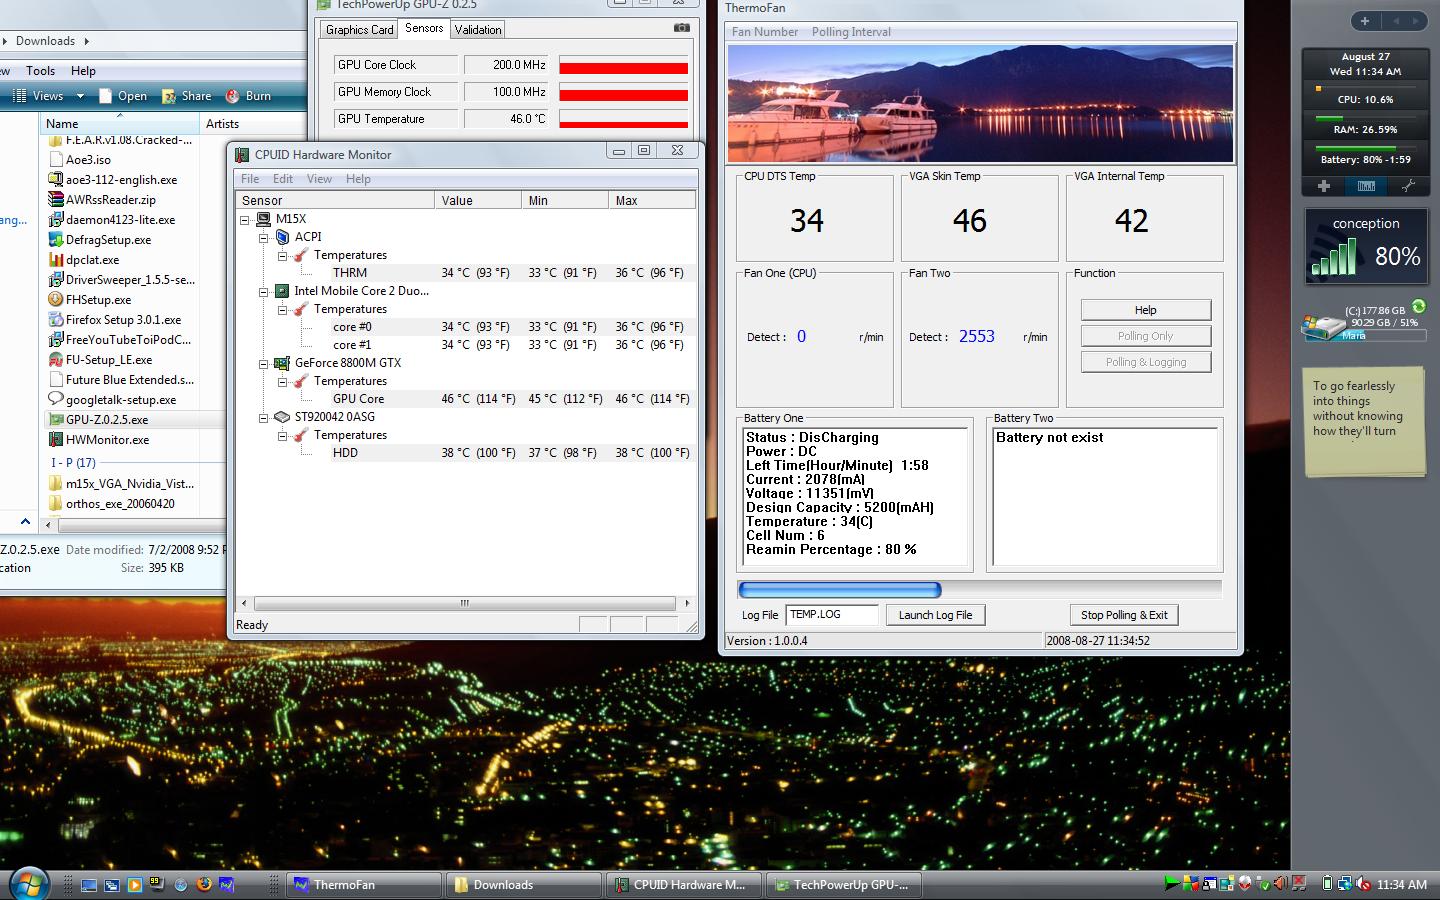The width and height of the screenshot is (1440, 900).
Task: Click Polling & Logging button
Action: [1145, 362]
